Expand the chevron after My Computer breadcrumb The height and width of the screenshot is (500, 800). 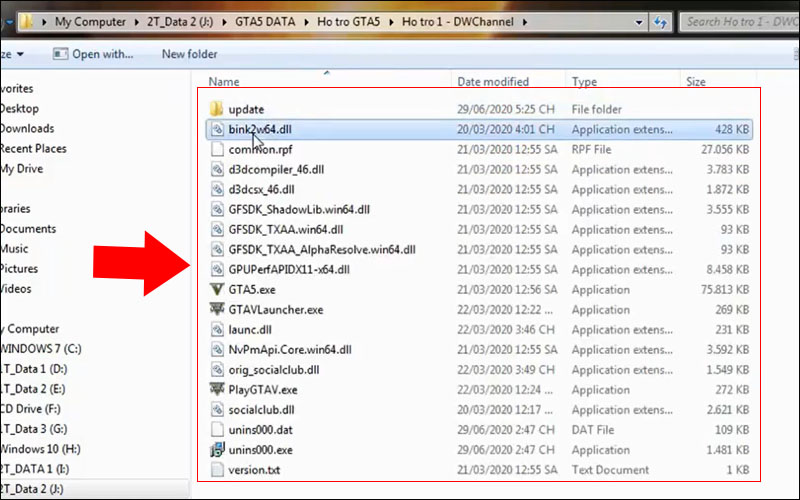tap(137, 22)
